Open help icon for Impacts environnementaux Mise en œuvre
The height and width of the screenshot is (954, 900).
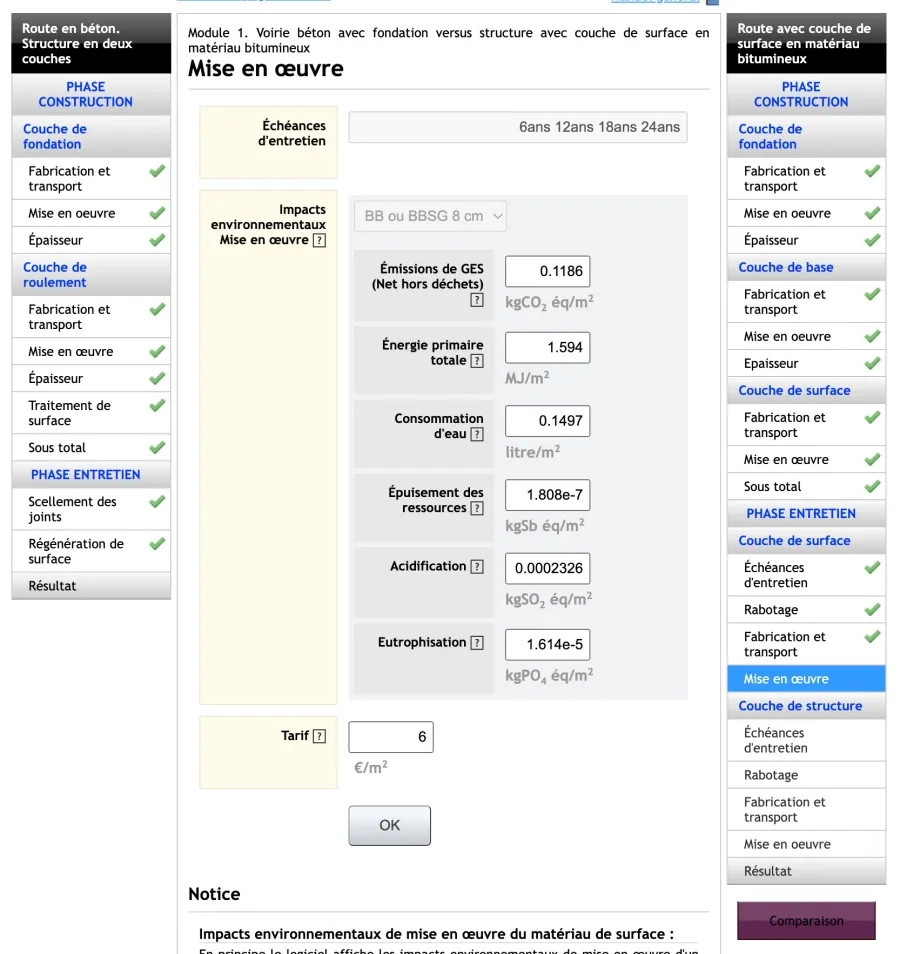[319, 240]
